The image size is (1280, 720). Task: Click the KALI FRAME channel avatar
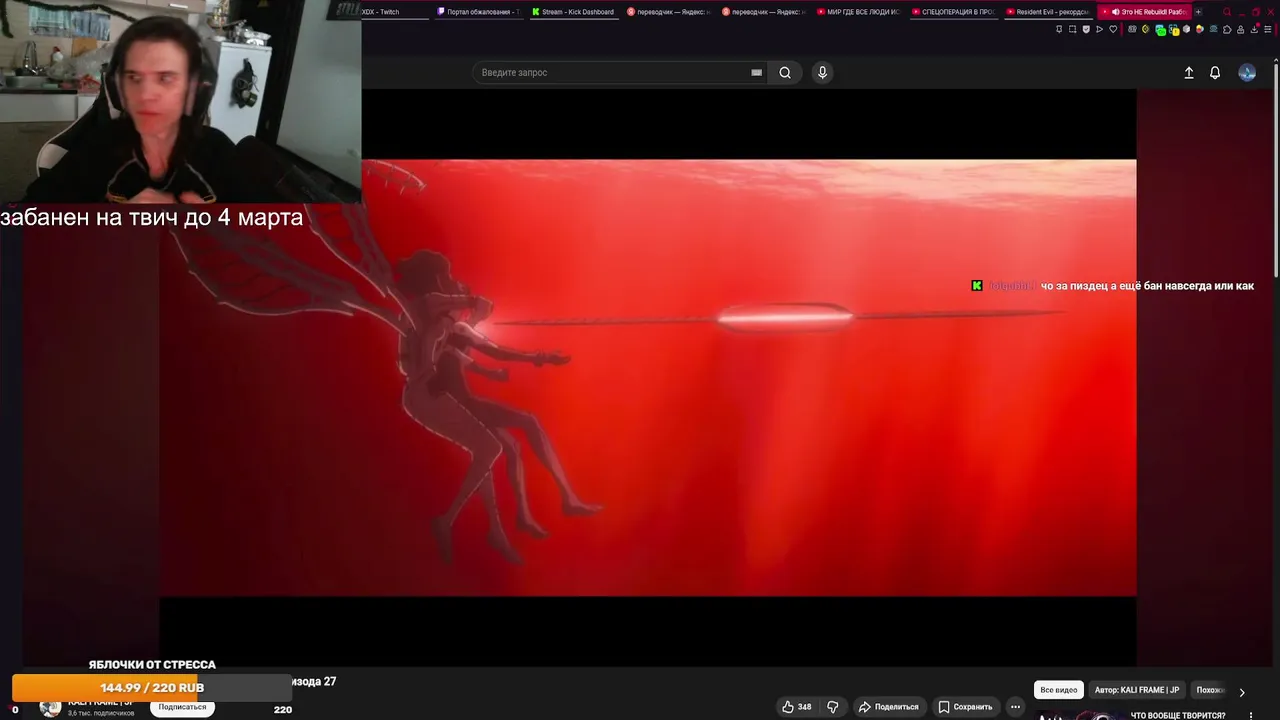pos(50,707)
